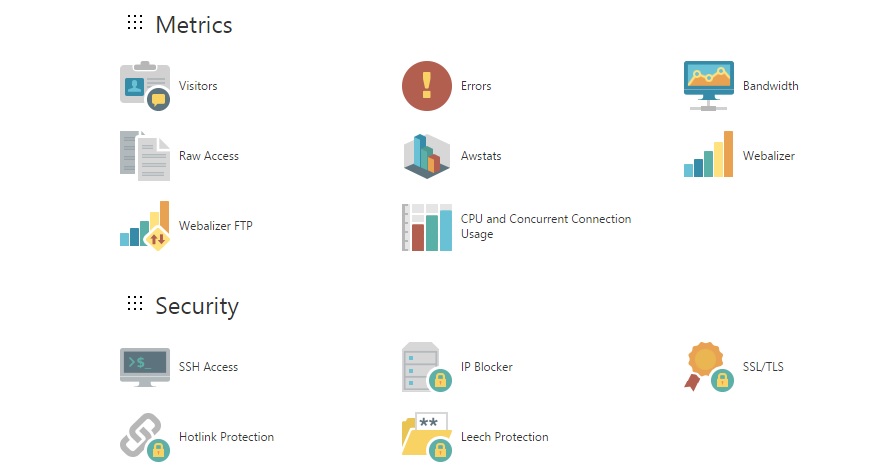Open the Leech Protection folder icon
873x474 pixels.
click(x=425, y=437)
